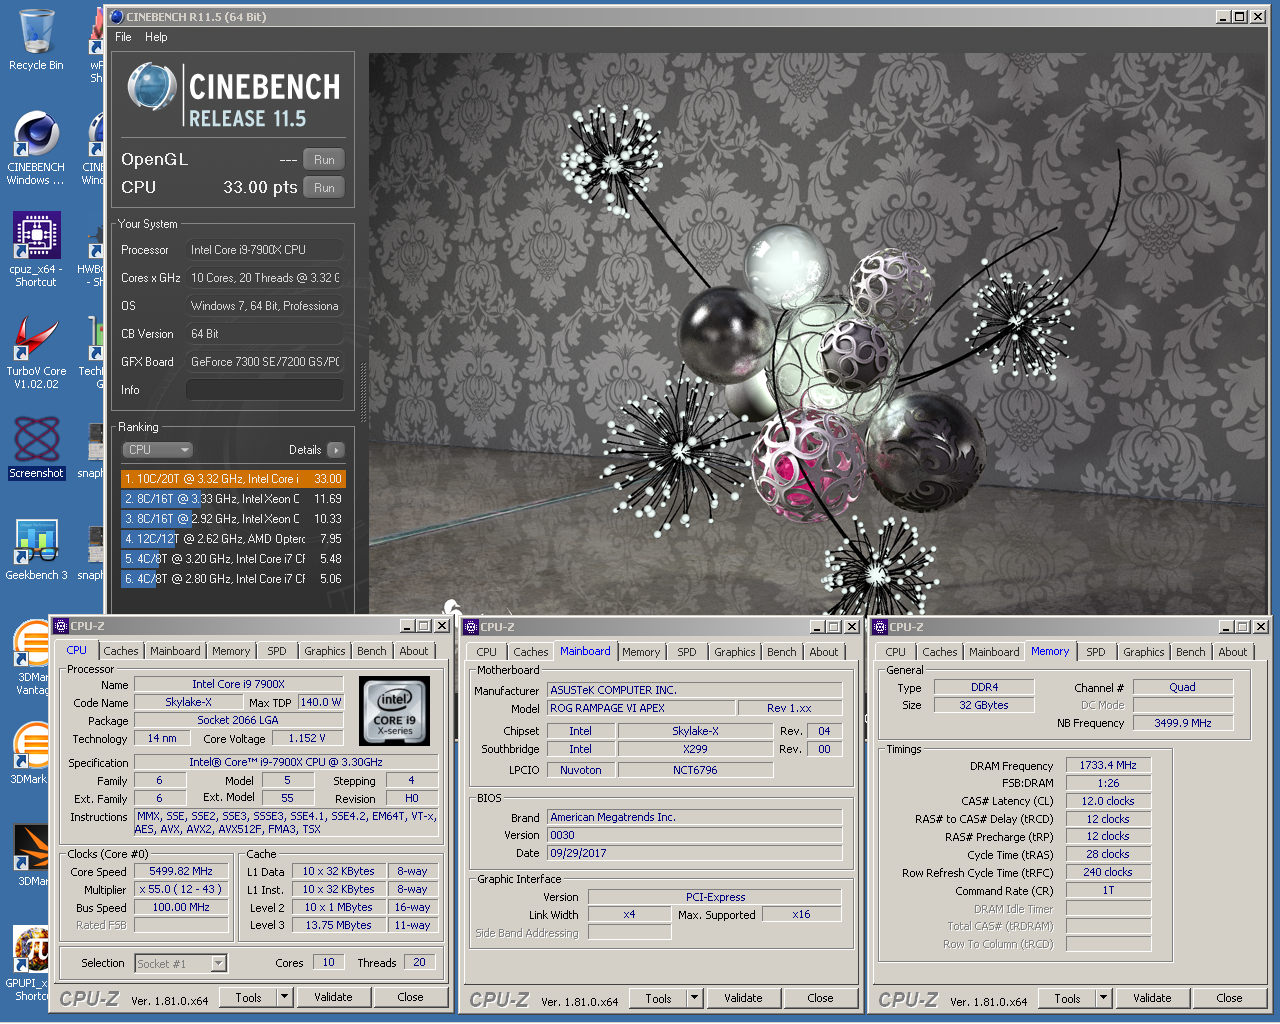Viewport: 1280px width, 1024px height.
Task: Click left CPU-Z window title icon
Action: click(61, 626)
